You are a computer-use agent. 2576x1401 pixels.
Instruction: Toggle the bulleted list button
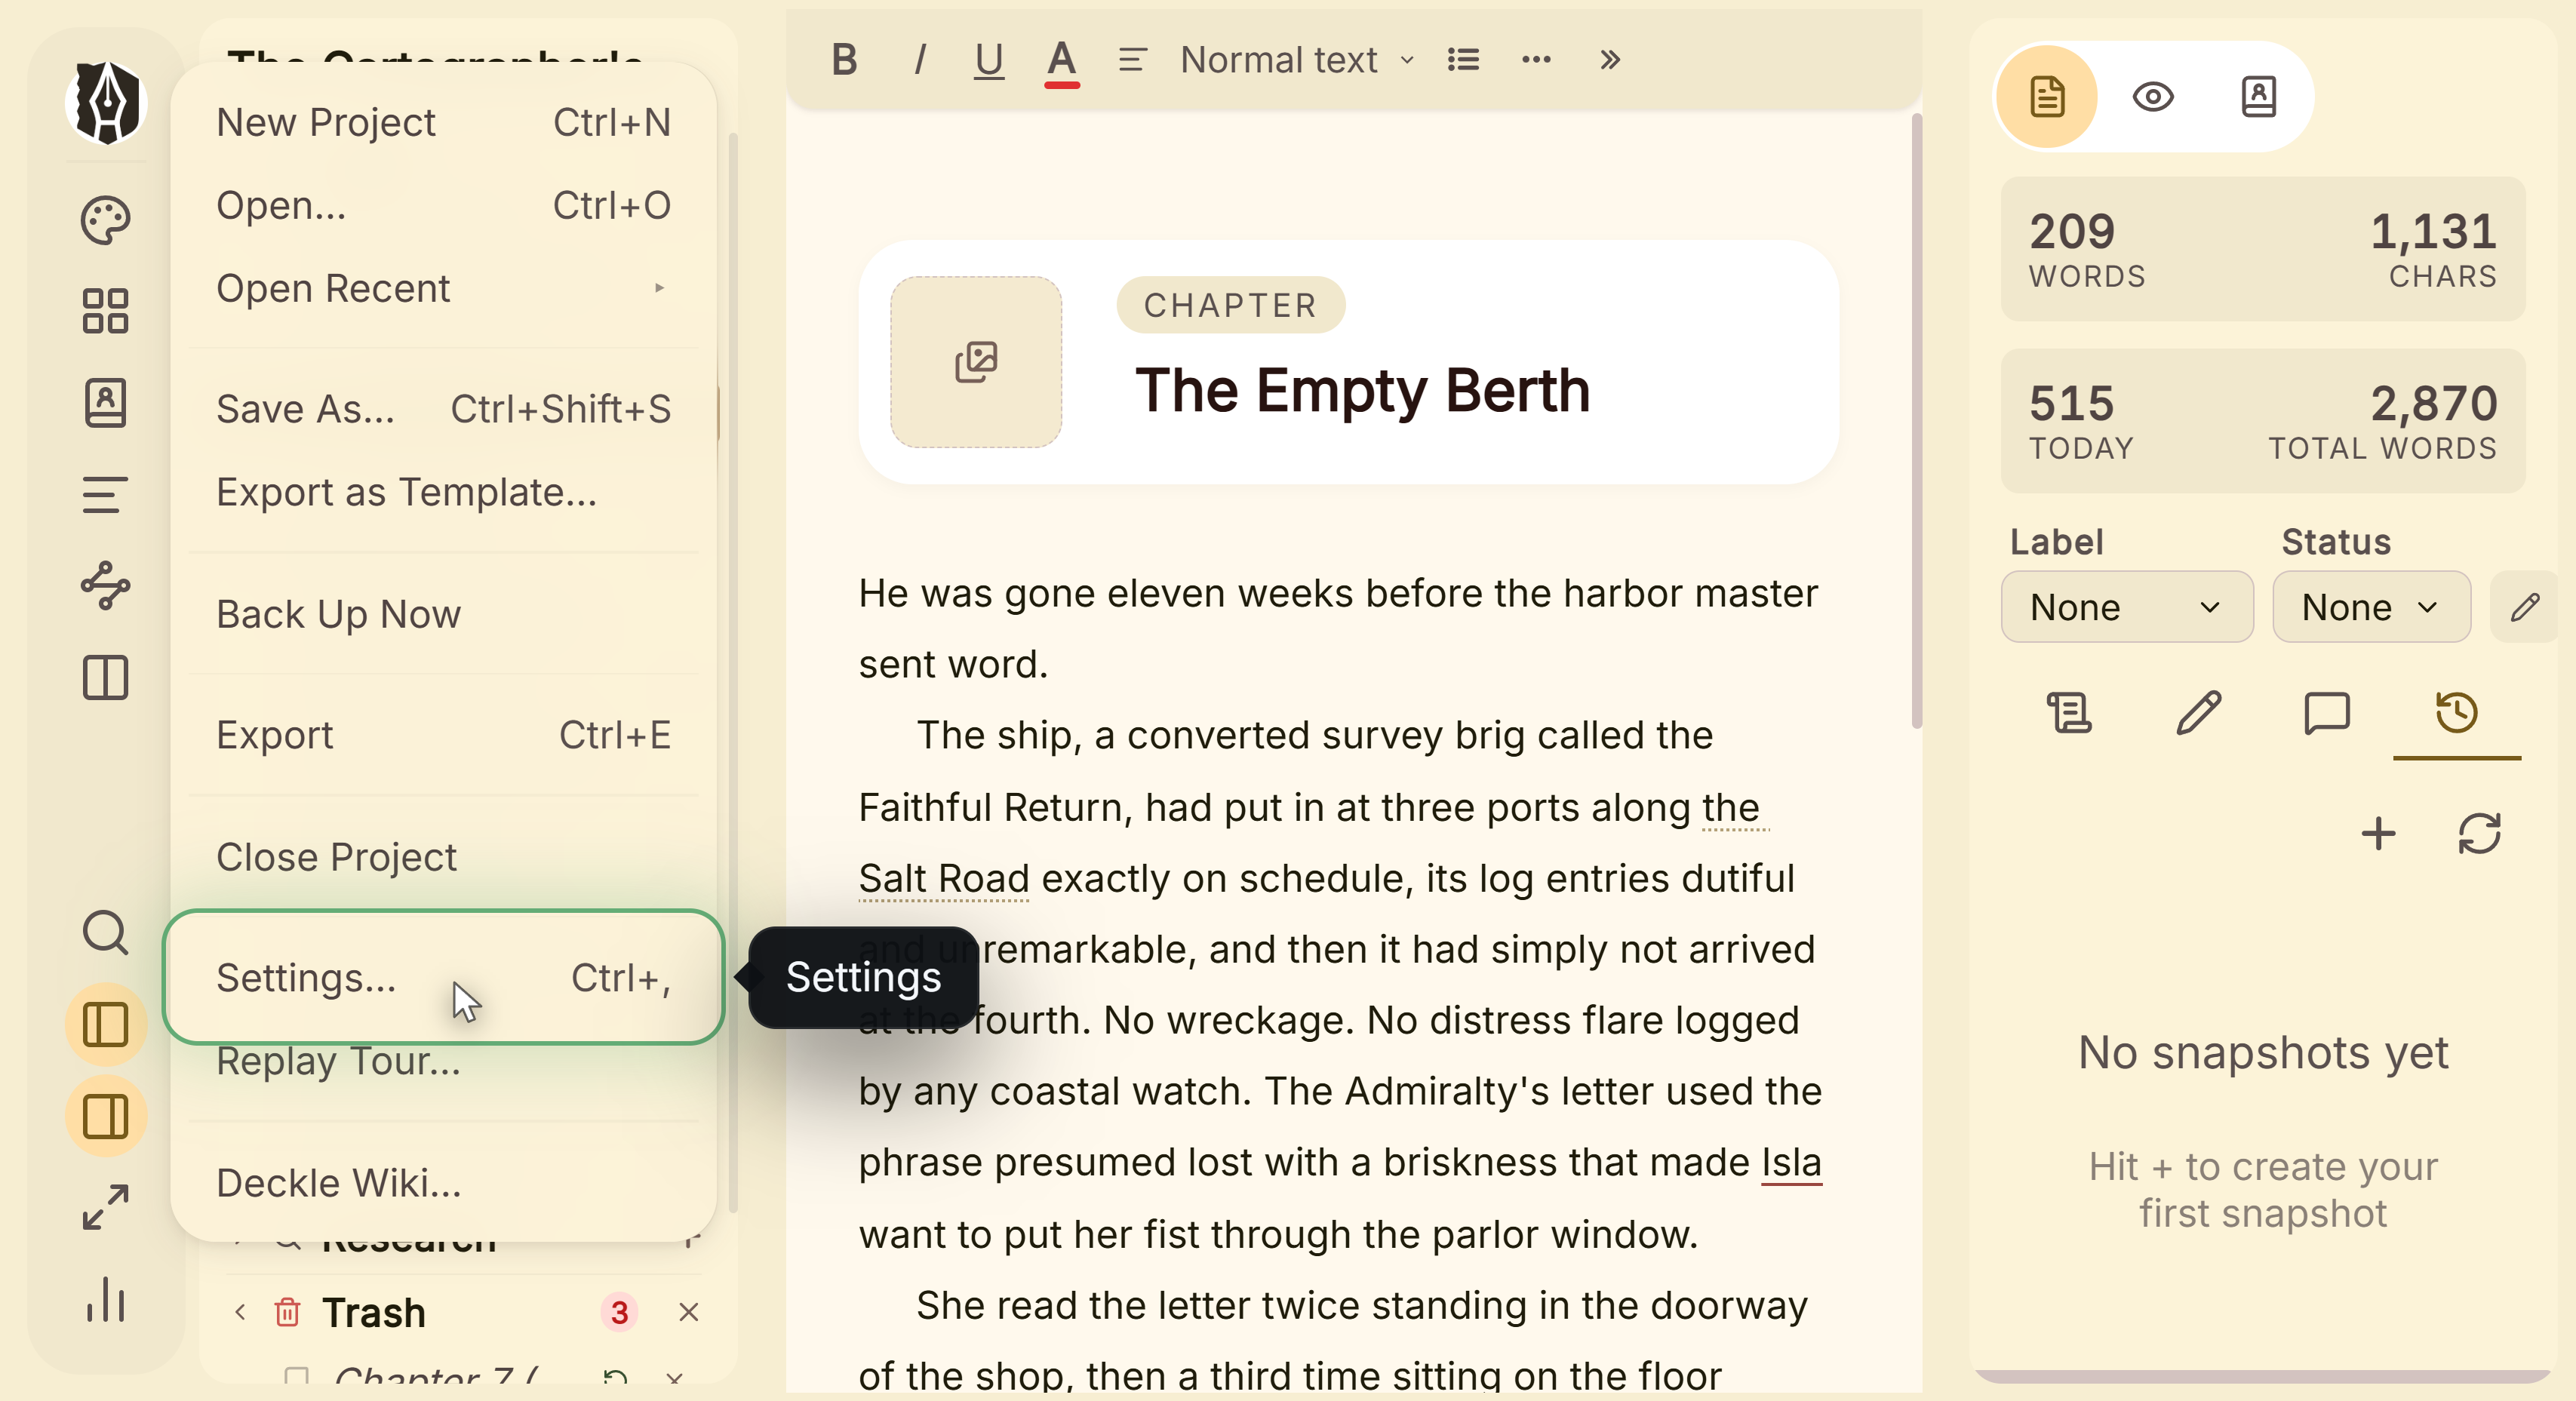(x=1463, y=60)
